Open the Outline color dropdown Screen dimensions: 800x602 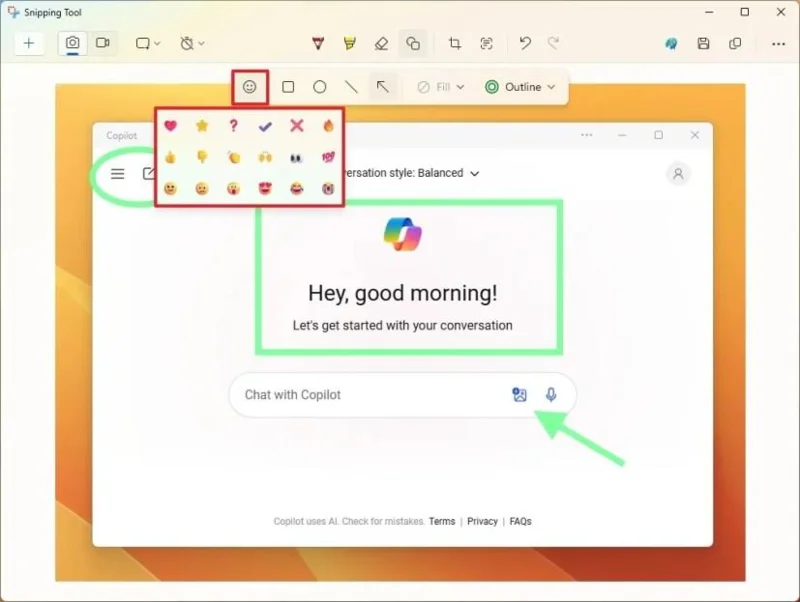pyautogui.click(x=520, y=87)
